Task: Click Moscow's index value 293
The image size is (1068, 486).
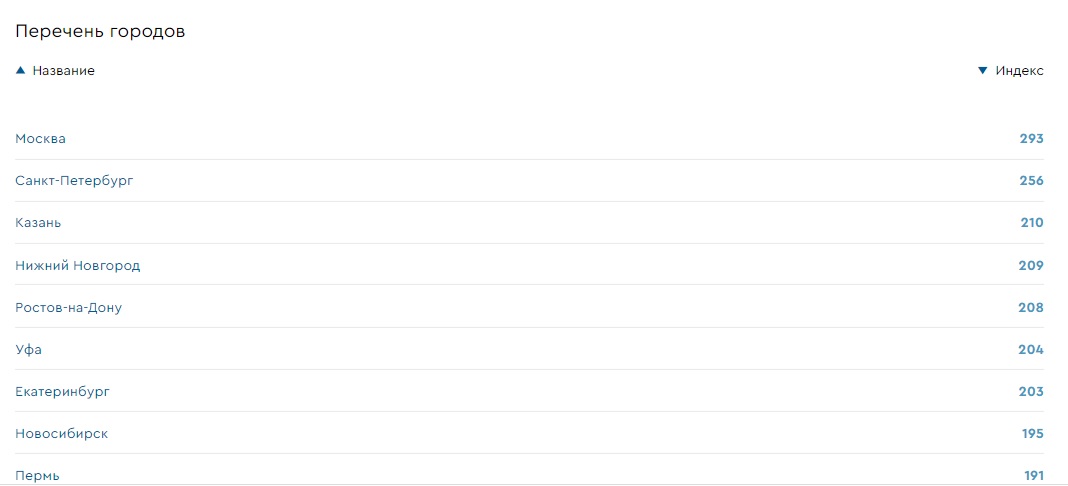Action: tap(1031, 139)
